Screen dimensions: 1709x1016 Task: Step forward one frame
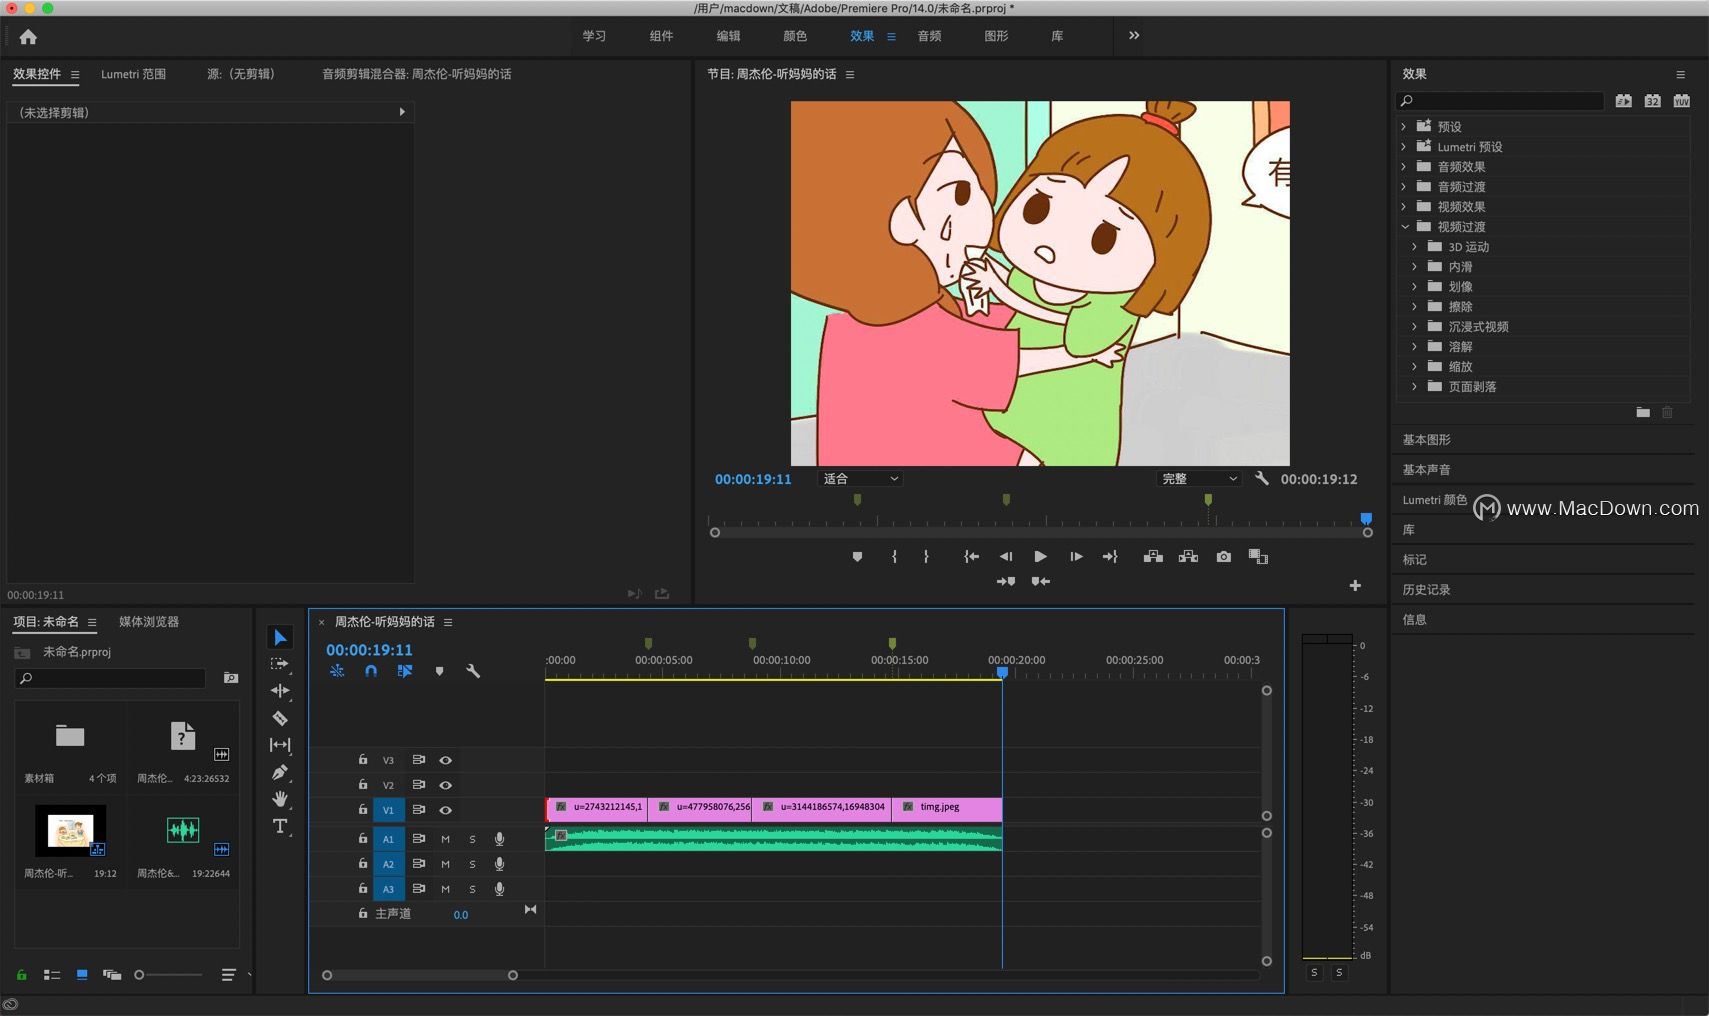[1076, 557]
